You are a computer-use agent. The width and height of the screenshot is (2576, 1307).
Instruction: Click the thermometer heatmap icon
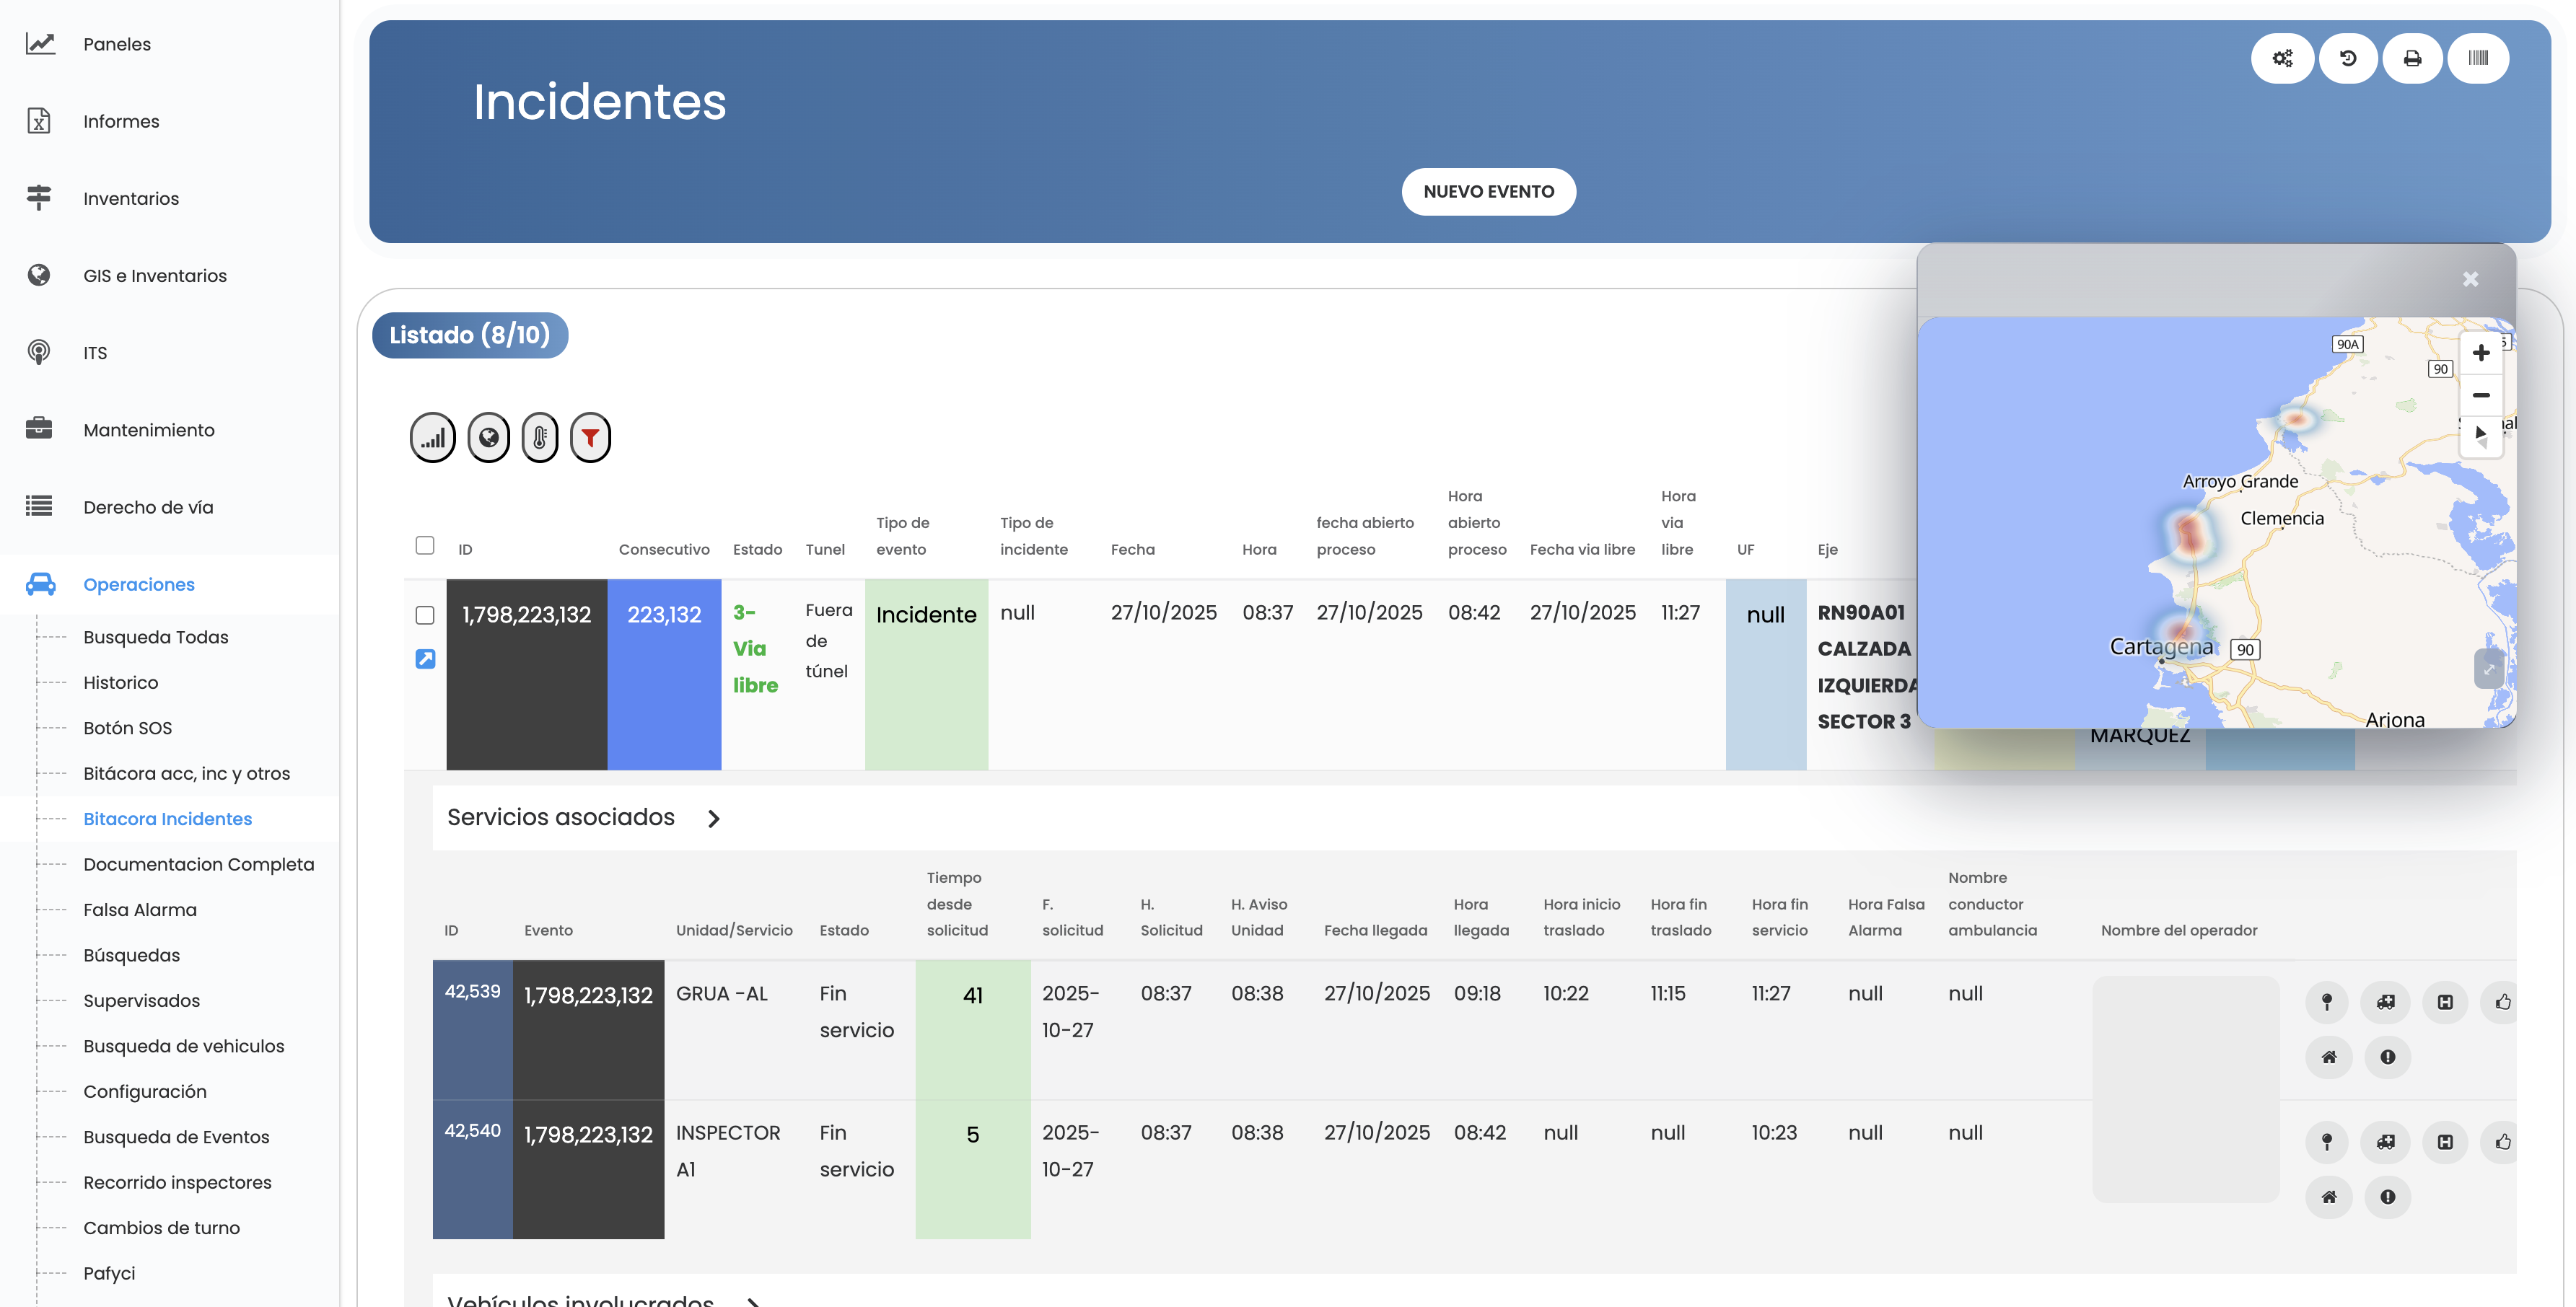pos(540,438)
